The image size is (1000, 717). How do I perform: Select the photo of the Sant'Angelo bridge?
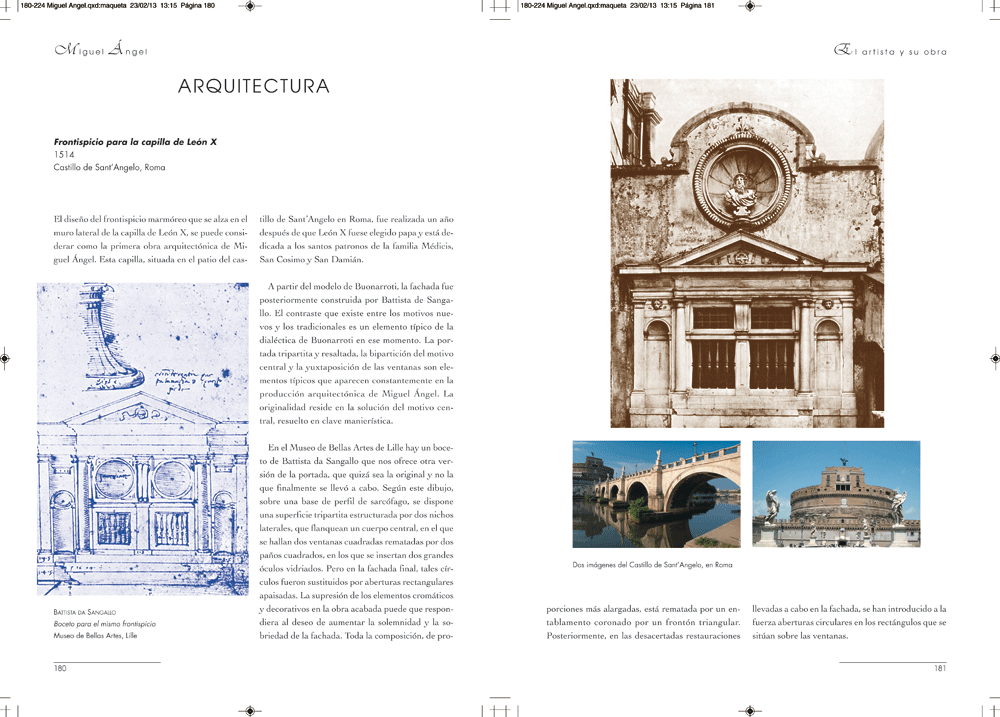(x=656, y=494)
